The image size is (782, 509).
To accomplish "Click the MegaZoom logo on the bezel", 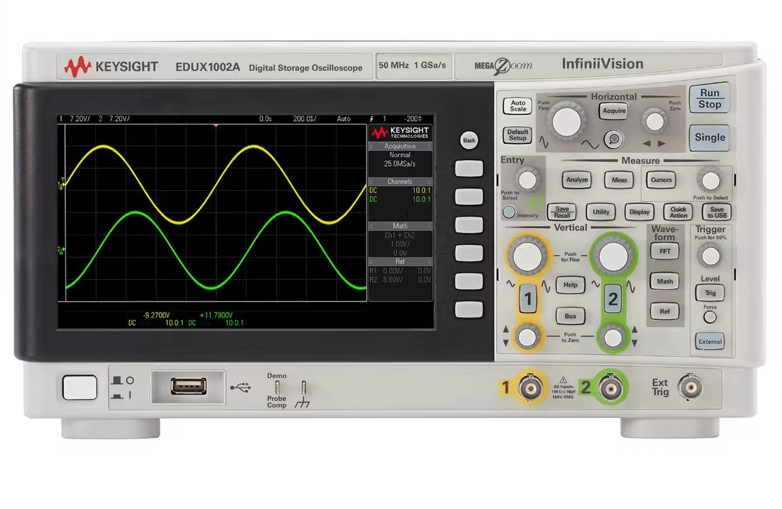I will 504,66.
